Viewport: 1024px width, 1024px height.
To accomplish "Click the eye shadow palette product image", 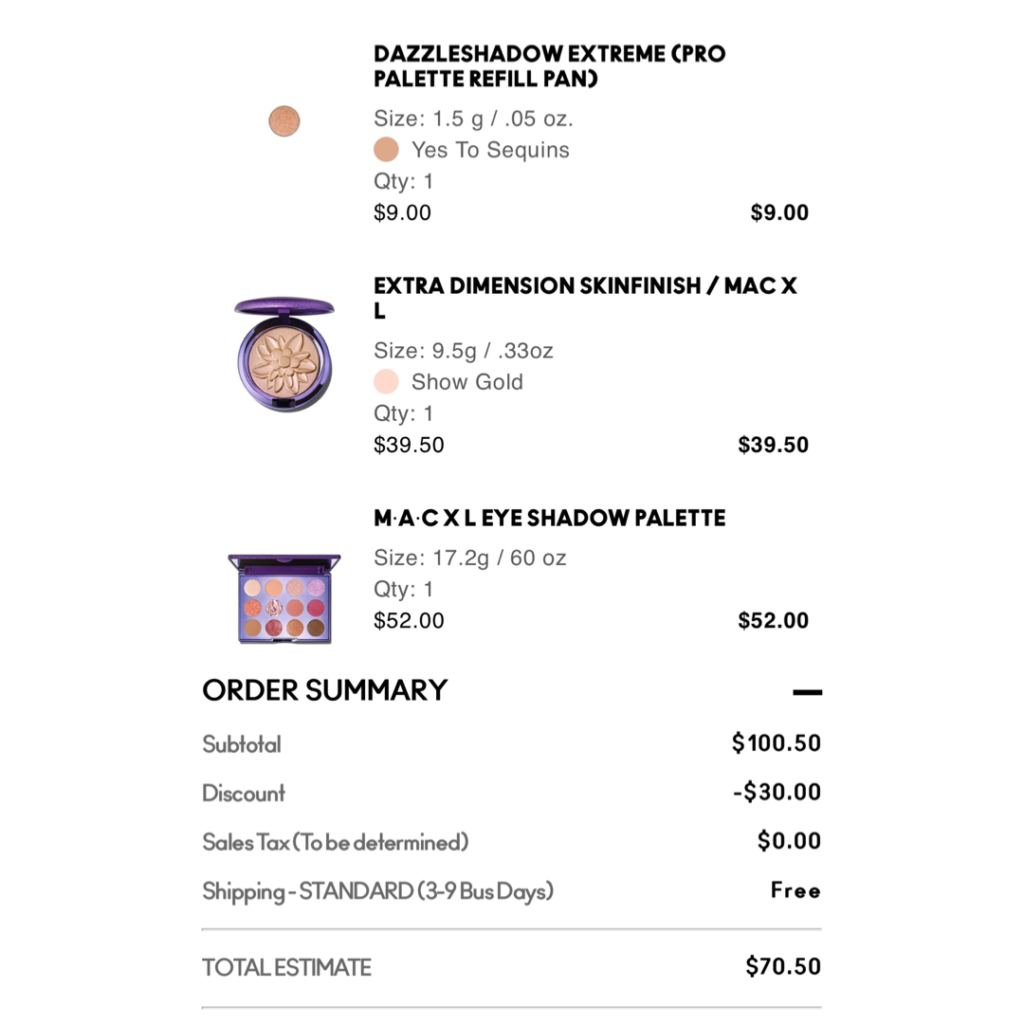I will 284,596.
